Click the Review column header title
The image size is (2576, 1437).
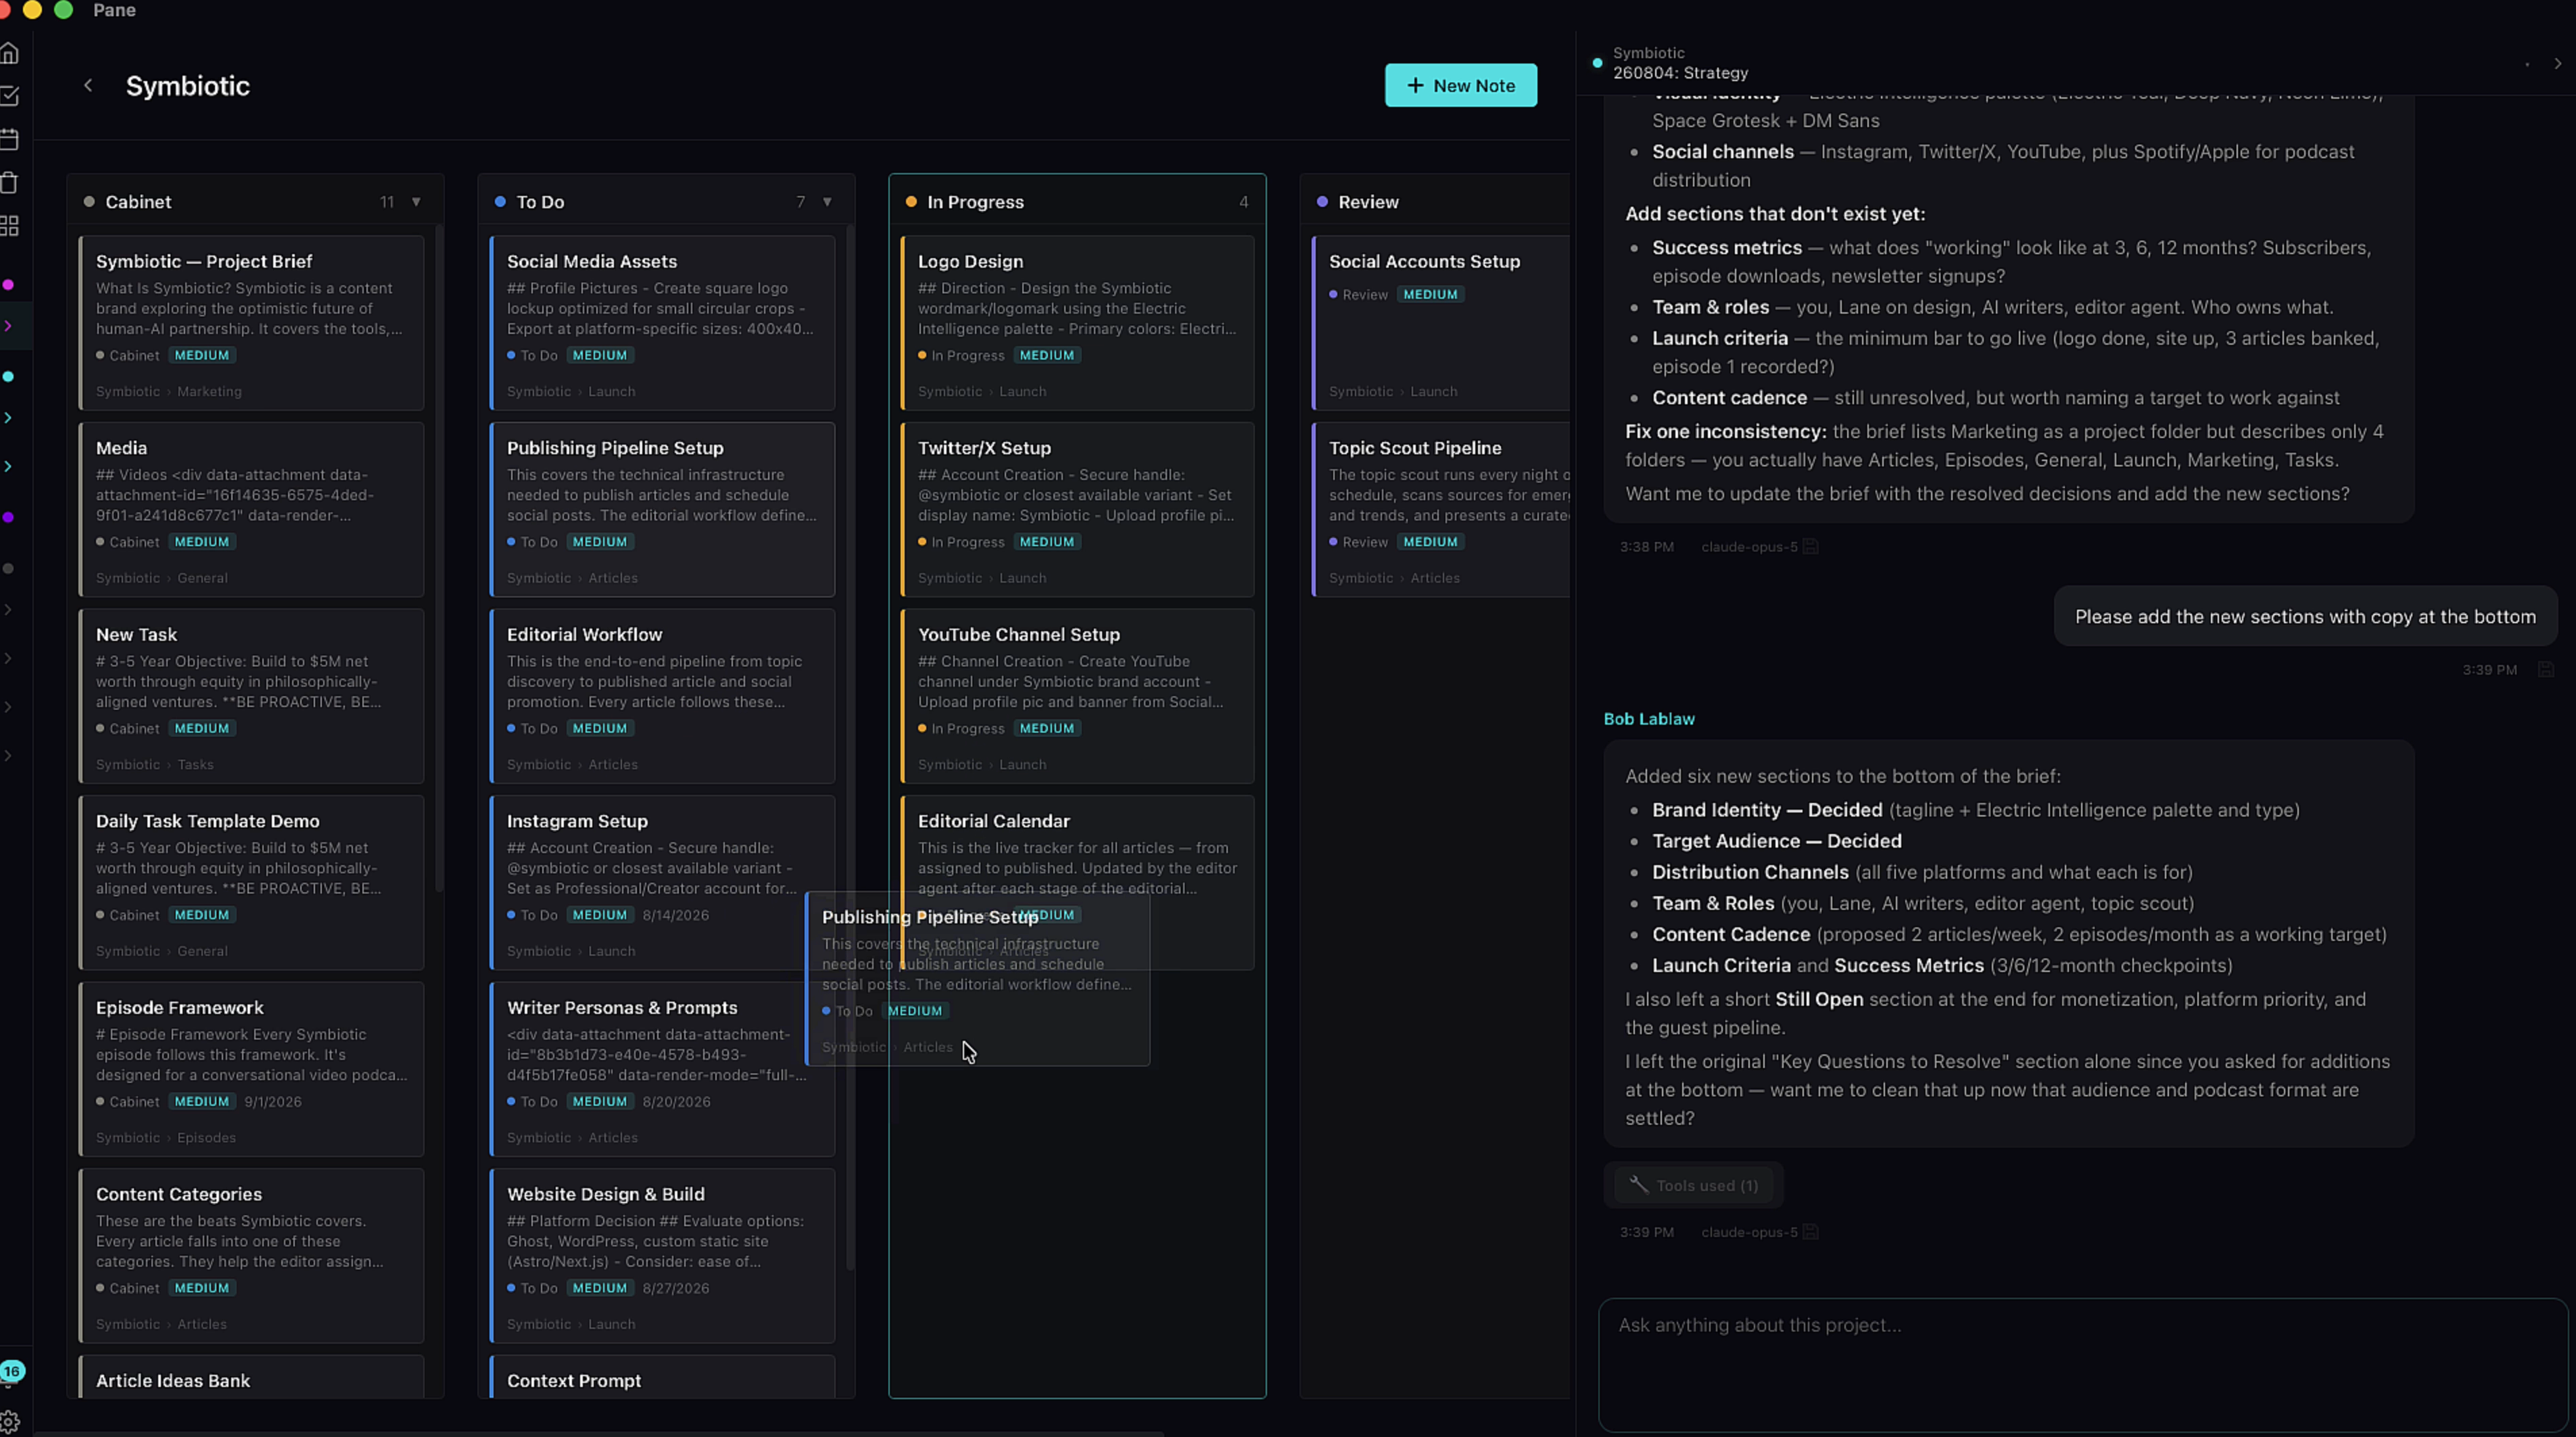pyautogui.click(x=1368, y=202)
